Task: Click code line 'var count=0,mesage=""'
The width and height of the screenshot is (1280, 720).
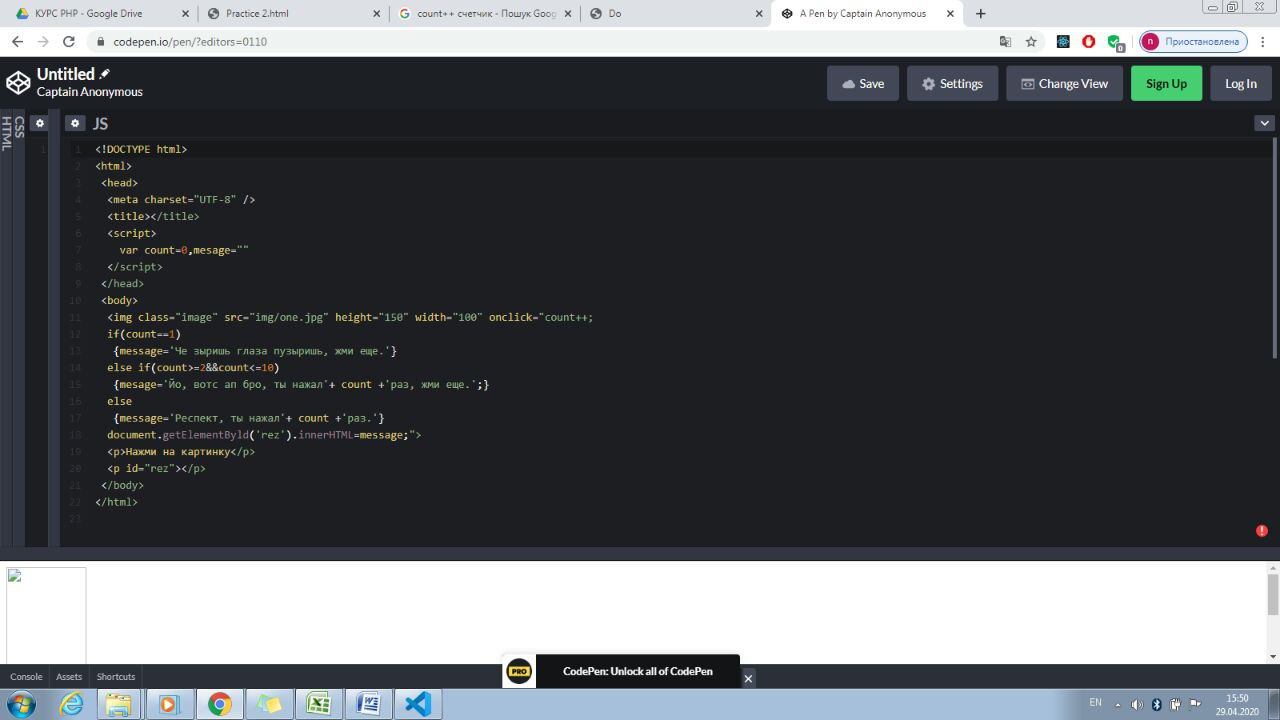Action: (184, 250)
